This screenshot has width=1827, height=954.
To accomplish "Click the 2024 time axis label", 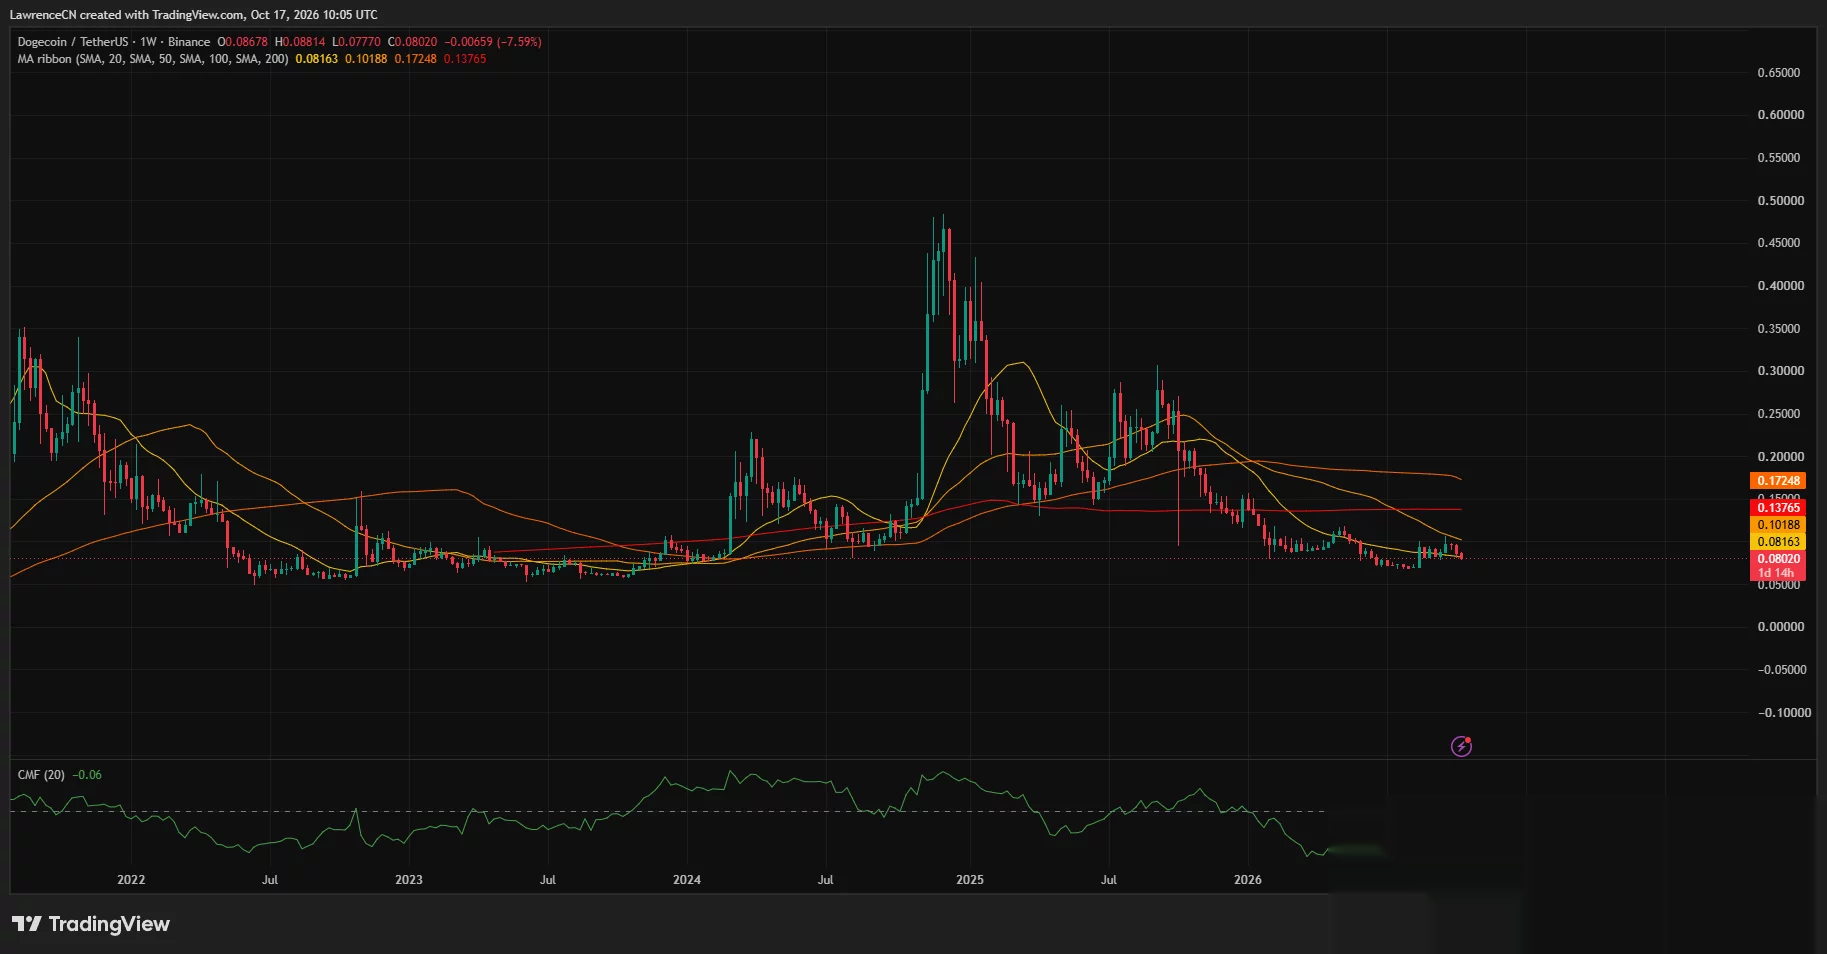I will (x=687, y=880).
